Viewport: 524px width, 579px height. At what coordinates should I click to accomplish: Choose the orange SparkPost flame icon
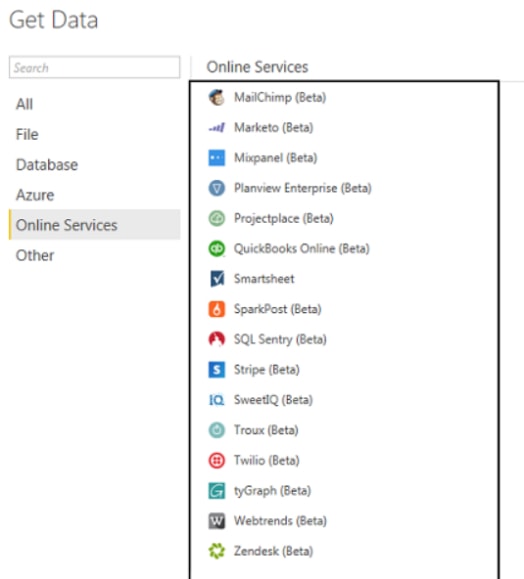click(217, 309)
